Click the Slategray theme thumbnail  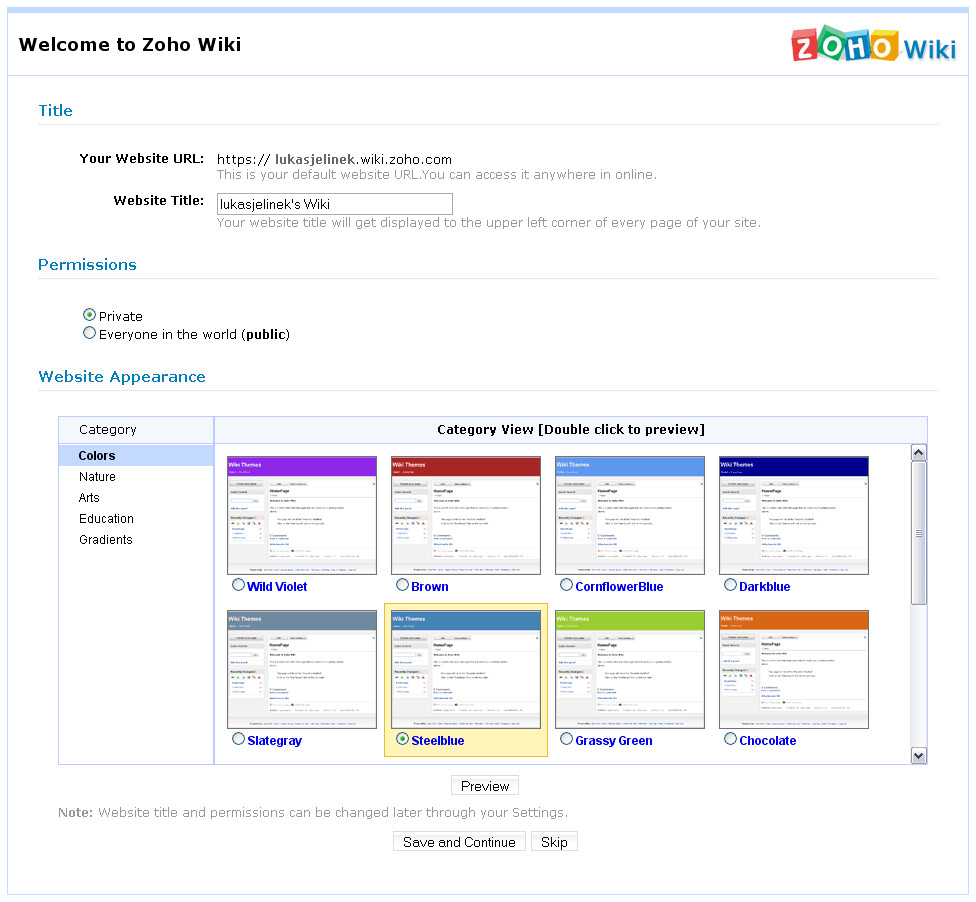point(302,669)
